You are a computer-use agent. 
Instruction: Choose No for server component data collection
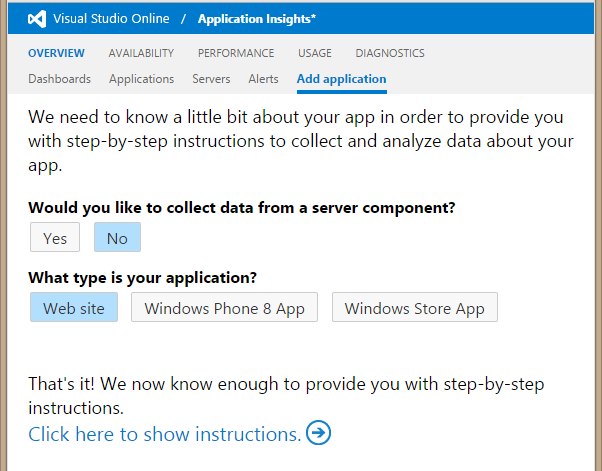click(x=117, y=238)
